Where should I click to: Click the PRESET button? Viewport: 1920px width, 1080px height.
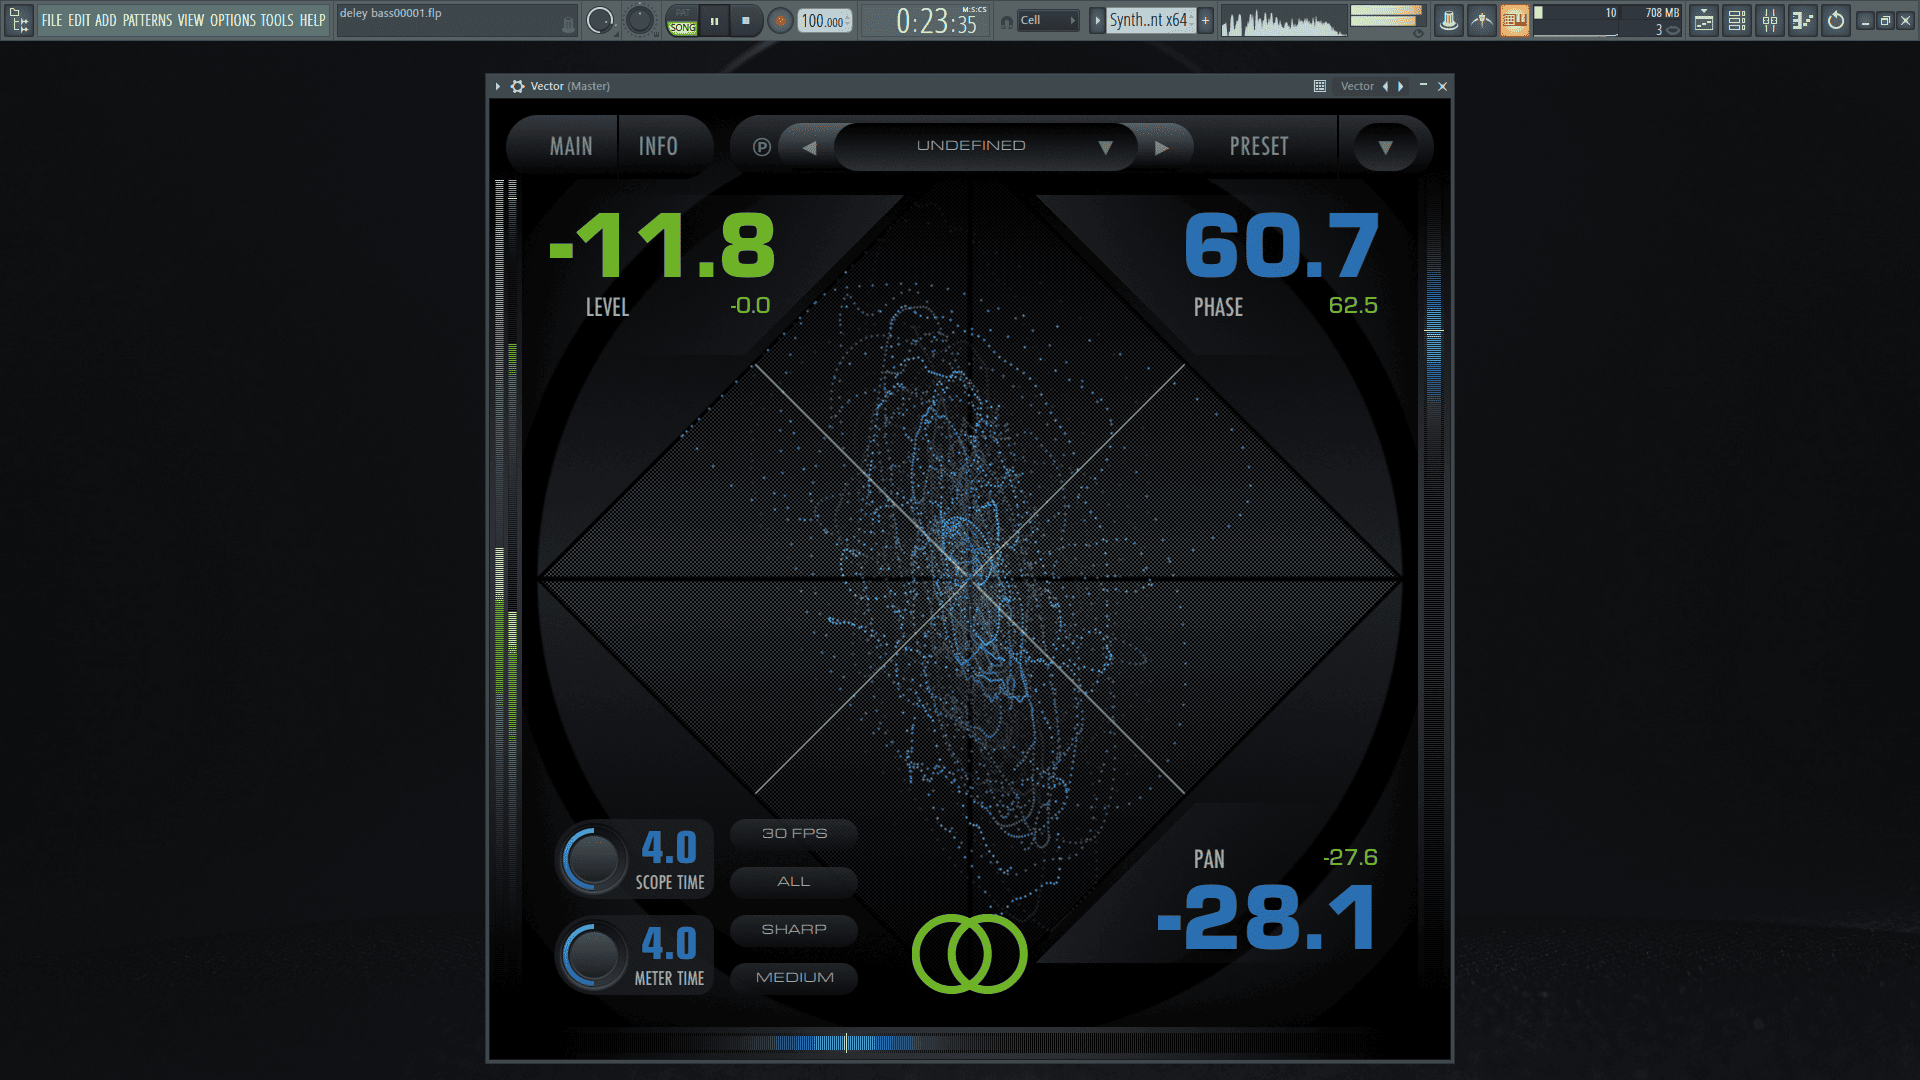coord(1259,146)
